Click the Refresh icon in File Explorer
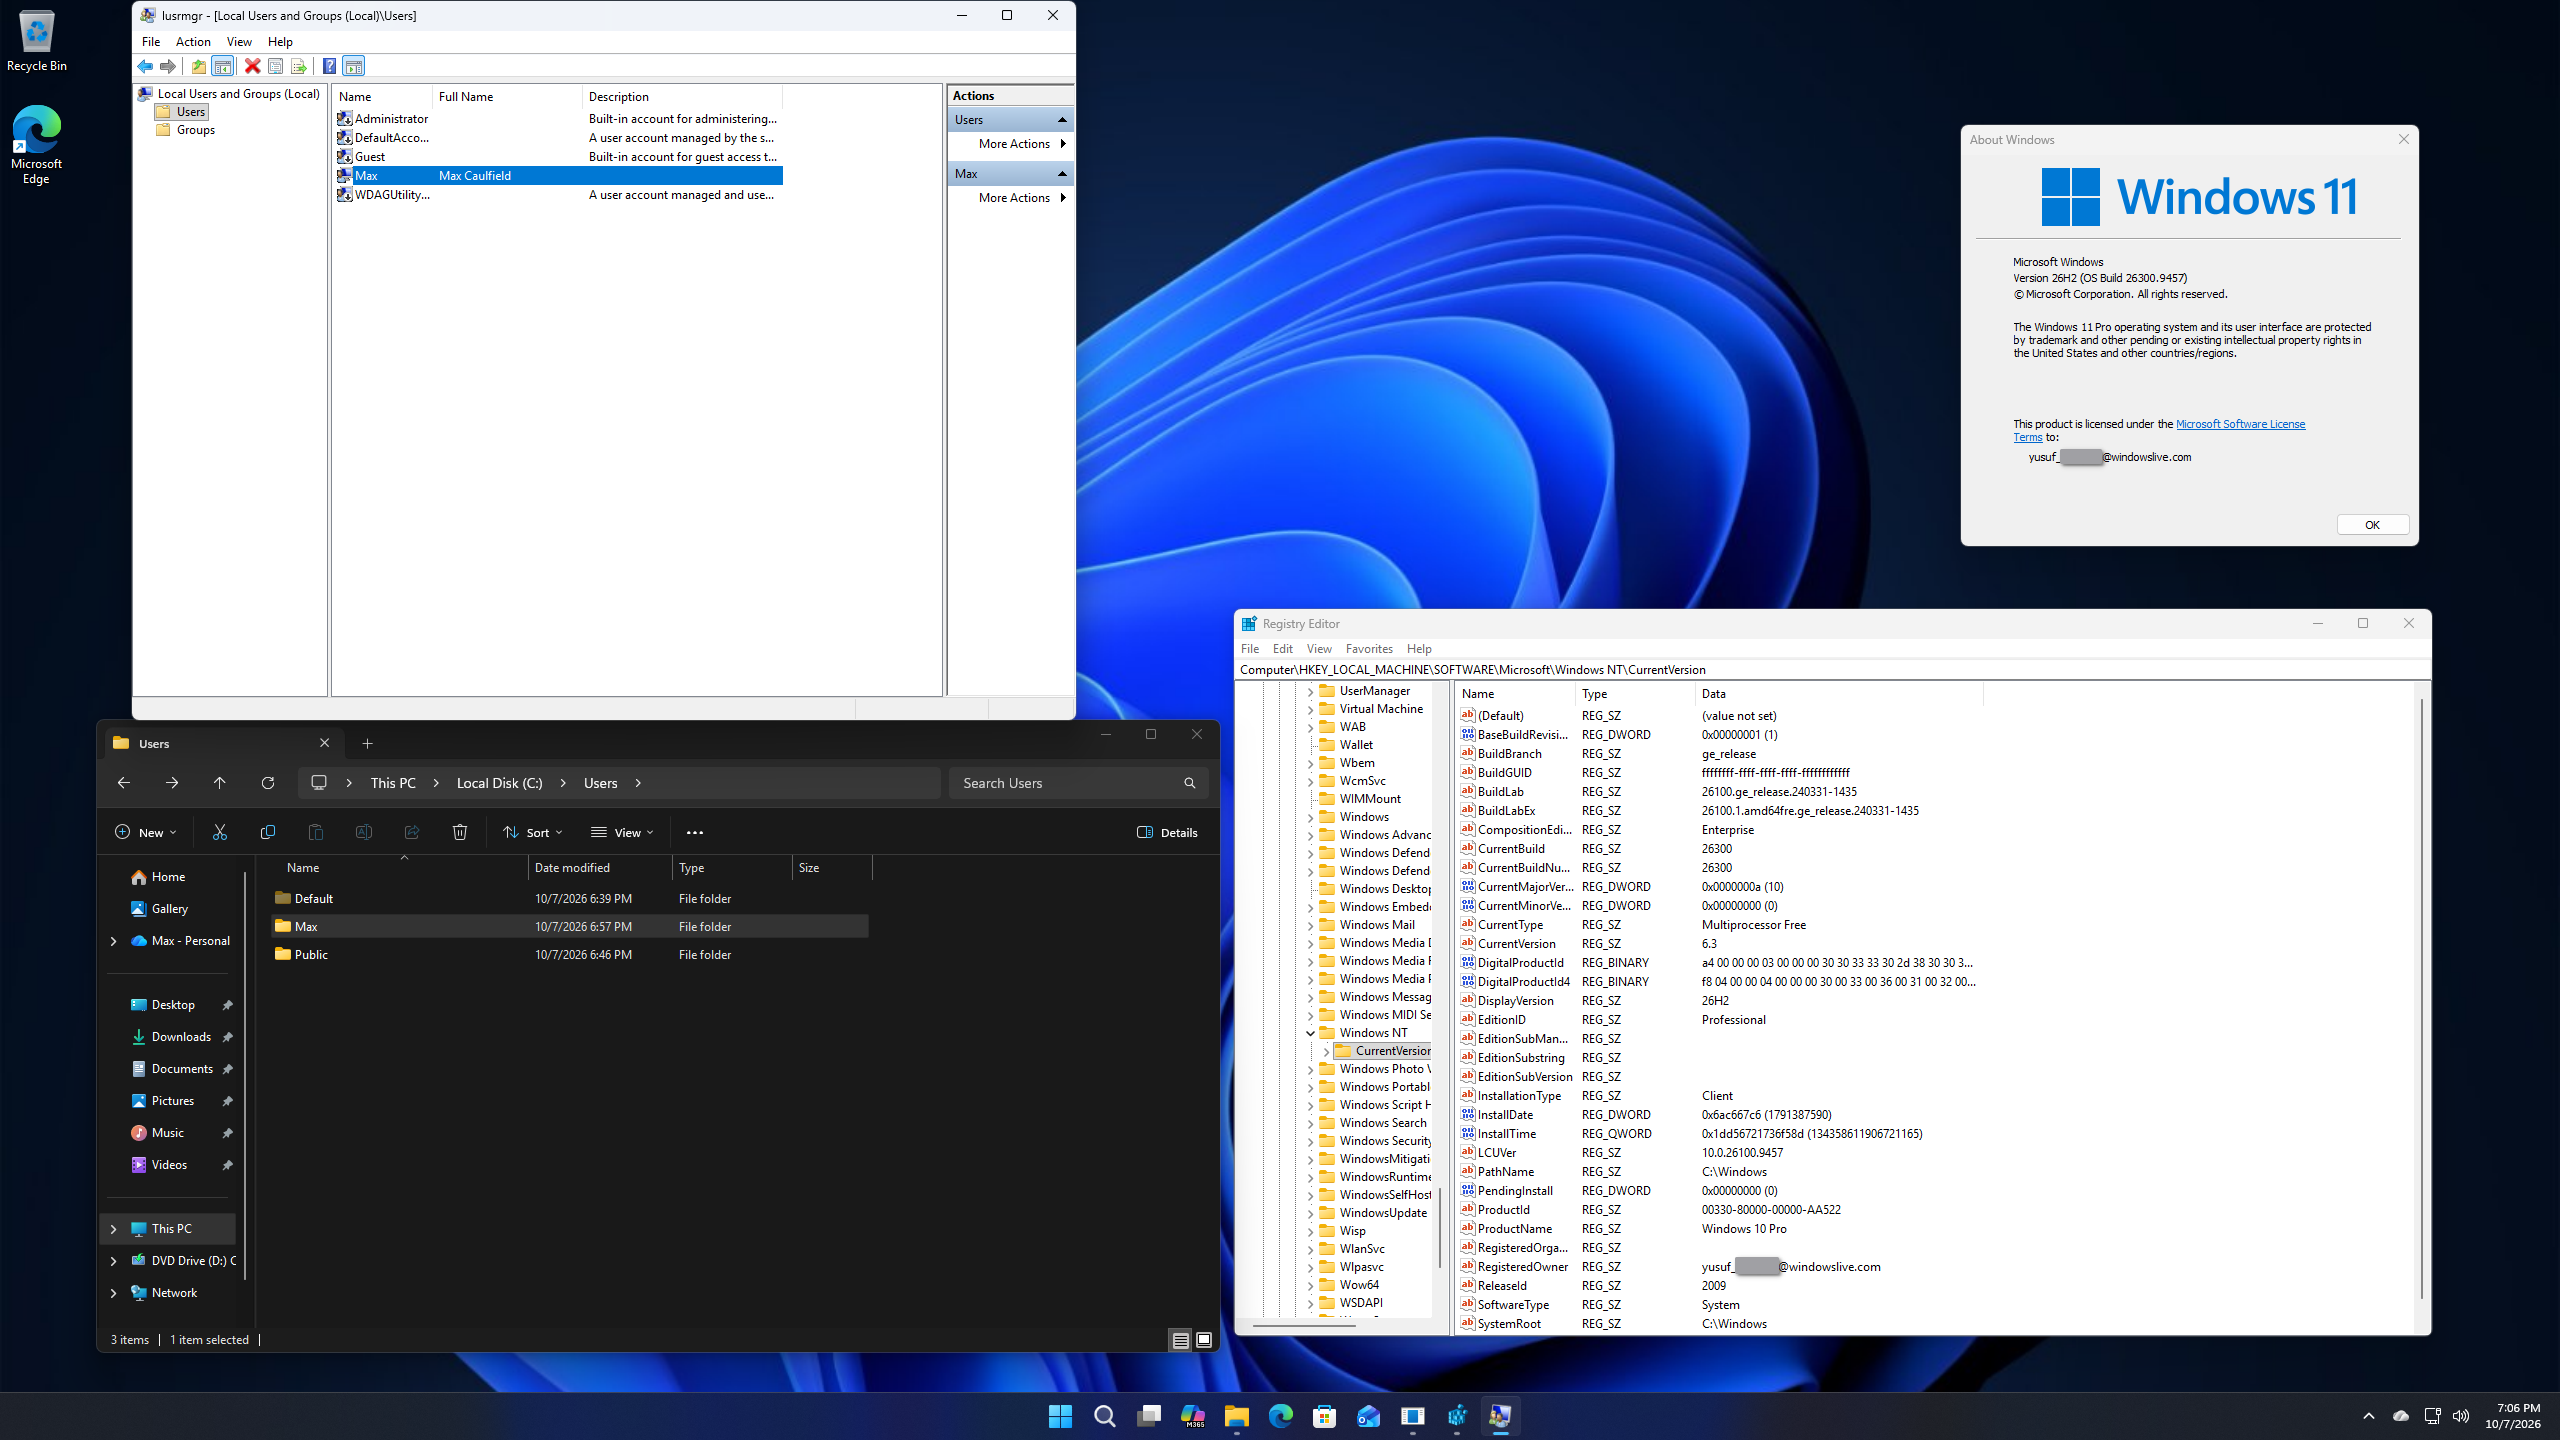 pyautogui.click(x=268, y=783)
